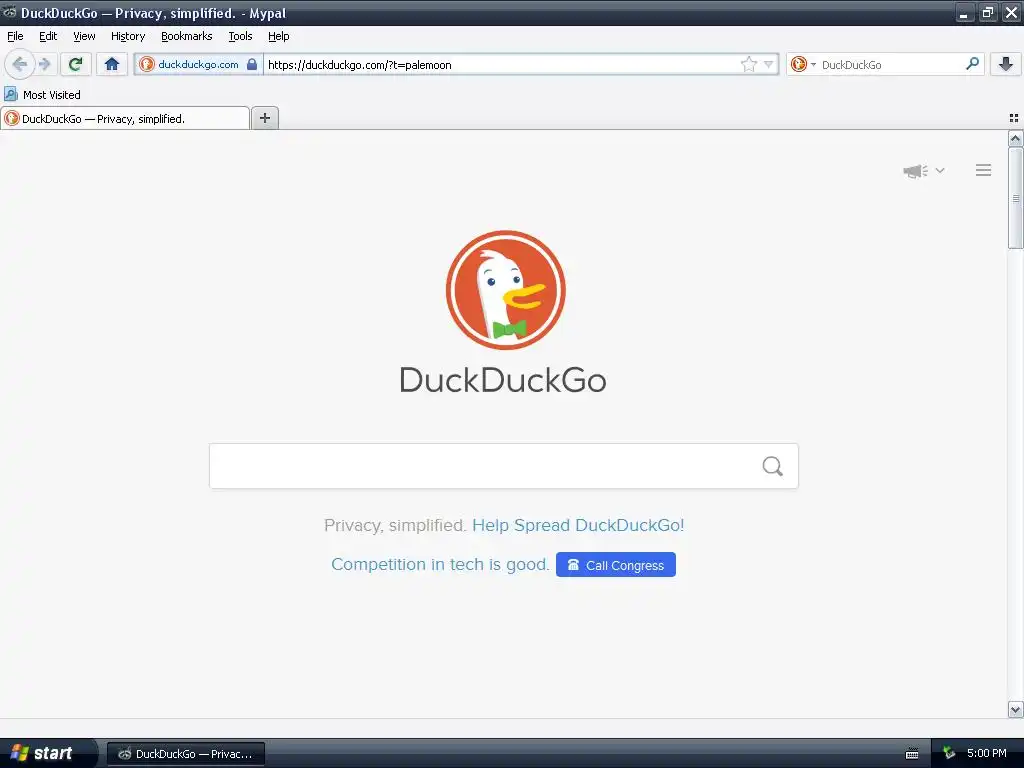Focus the DuckDuckGo toolbar search box
This screenshot has width=1024, height=768.
point(888,65)
